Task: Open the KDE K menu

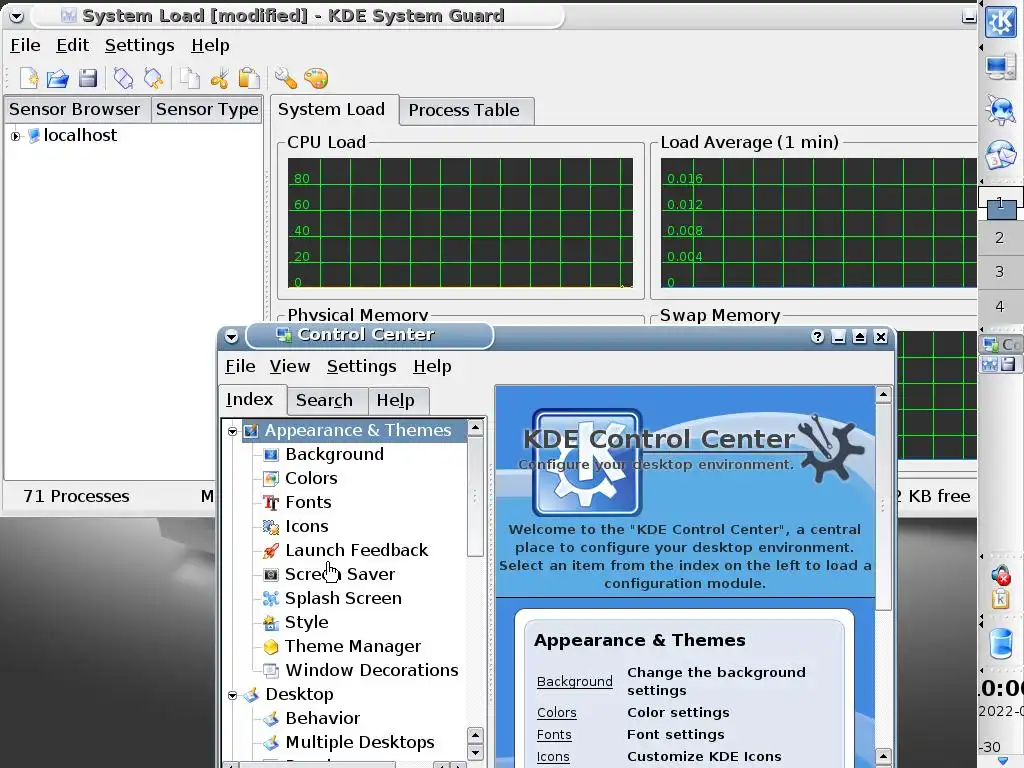Action: click(x=1000, y=23)
